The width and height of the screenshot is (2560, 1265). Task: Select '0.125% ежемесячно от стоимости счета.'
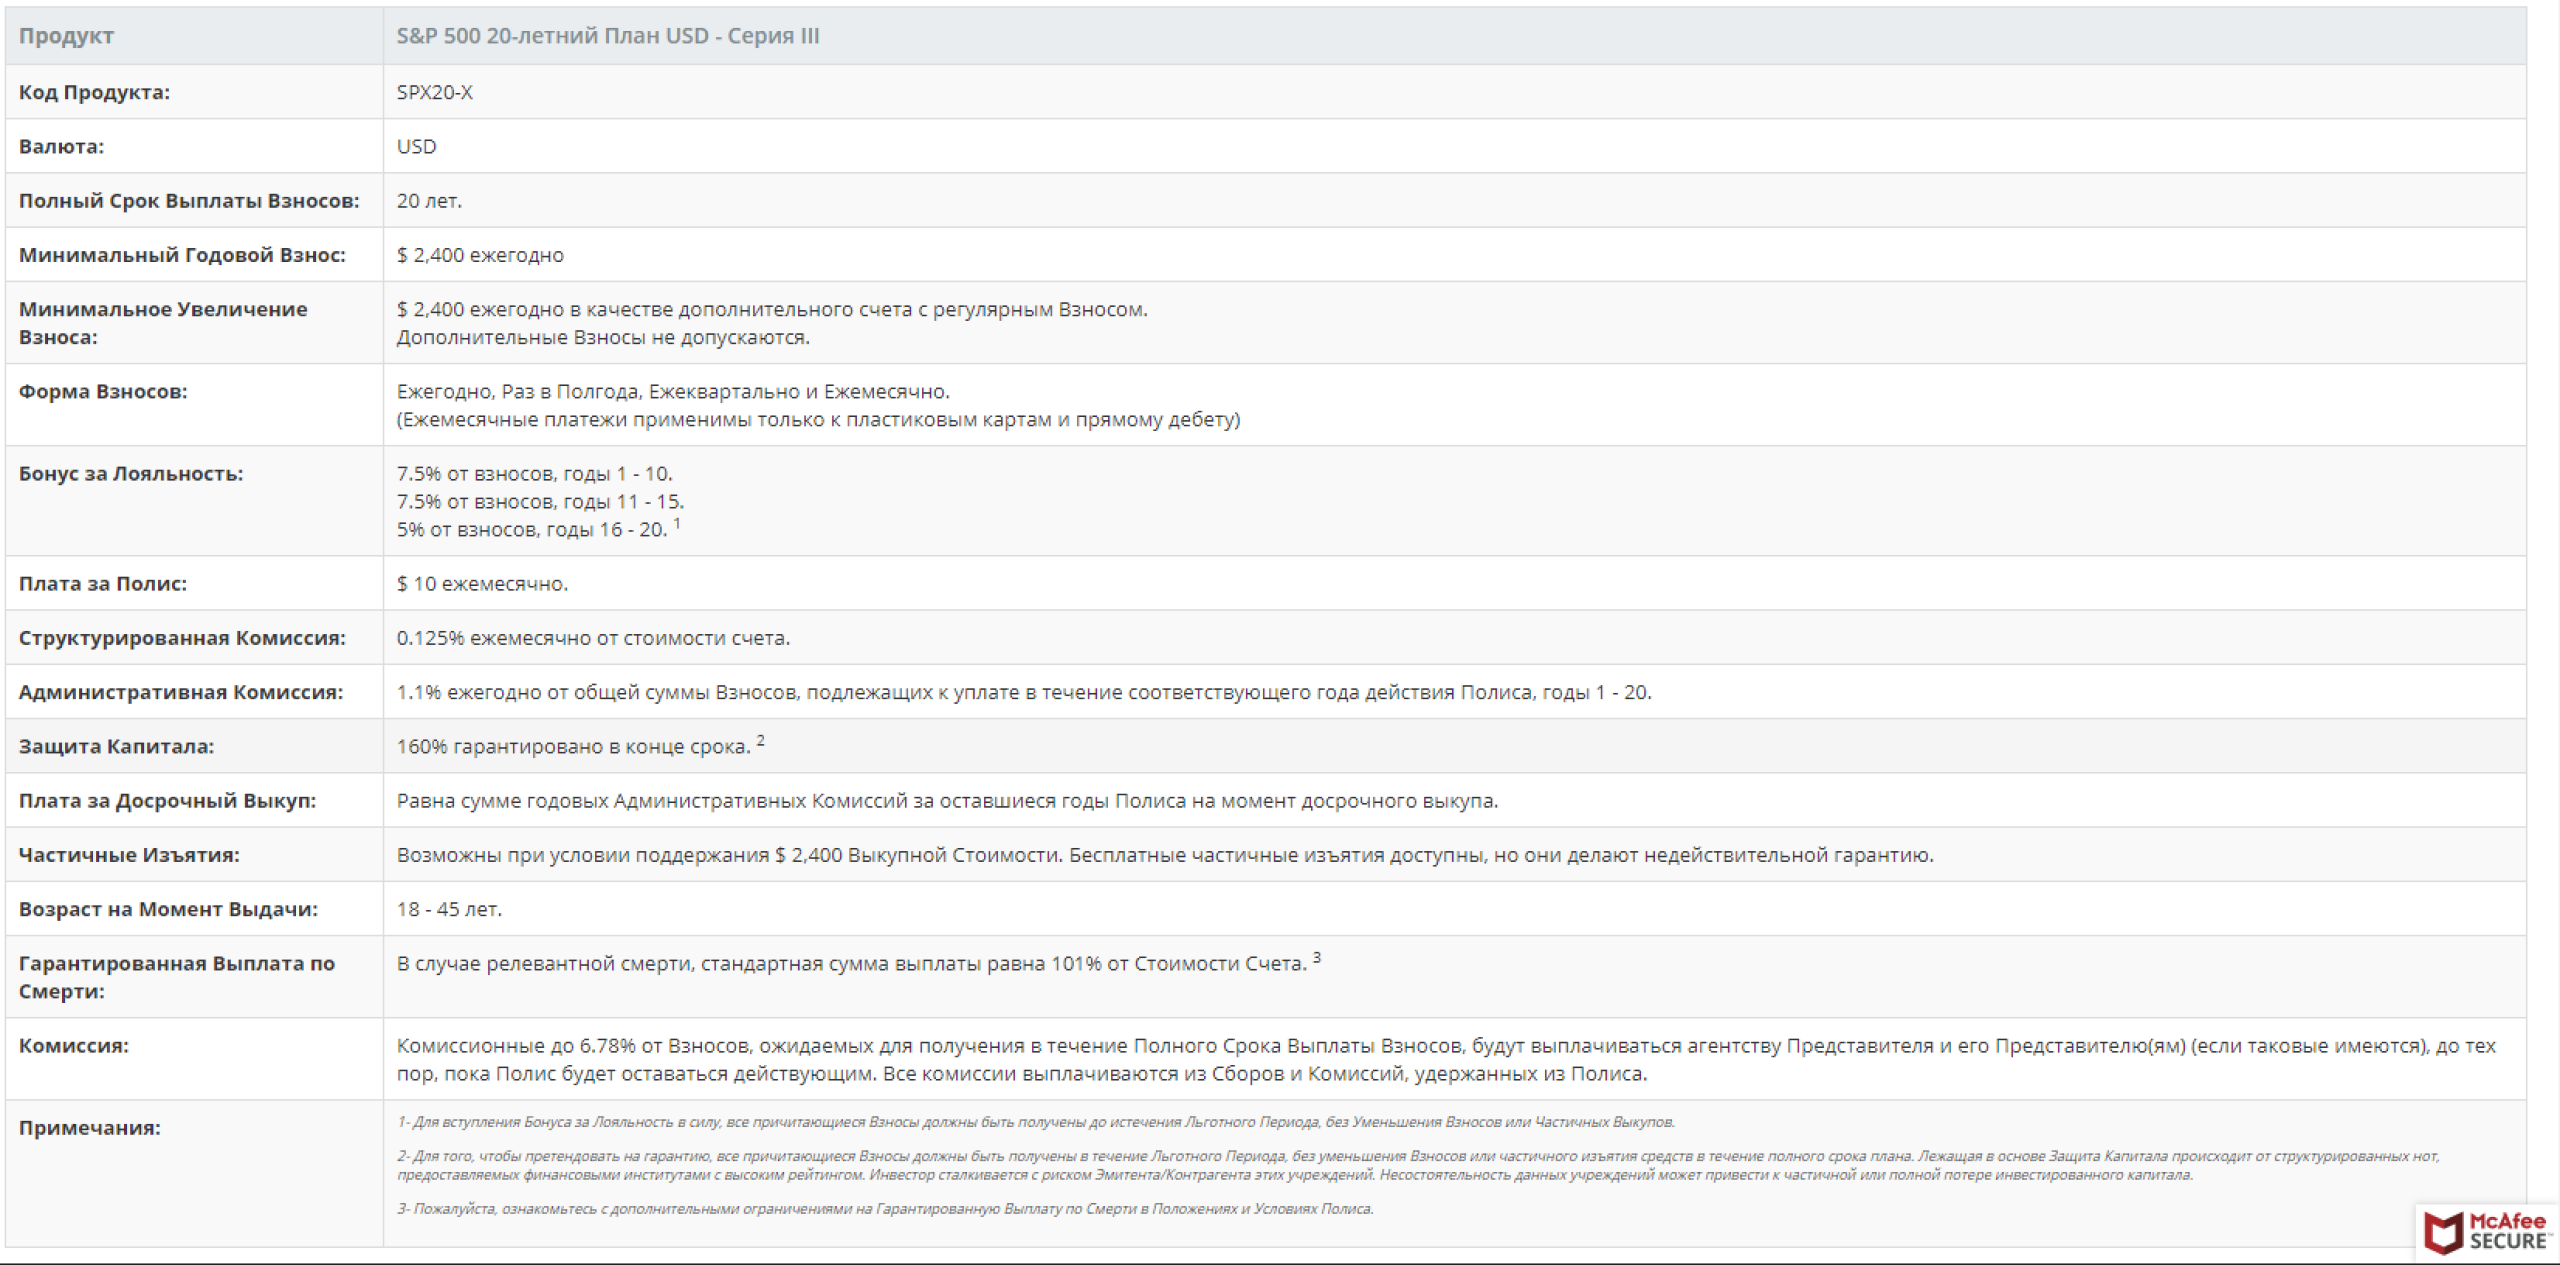pyautogui.click(x=593, y=638)
